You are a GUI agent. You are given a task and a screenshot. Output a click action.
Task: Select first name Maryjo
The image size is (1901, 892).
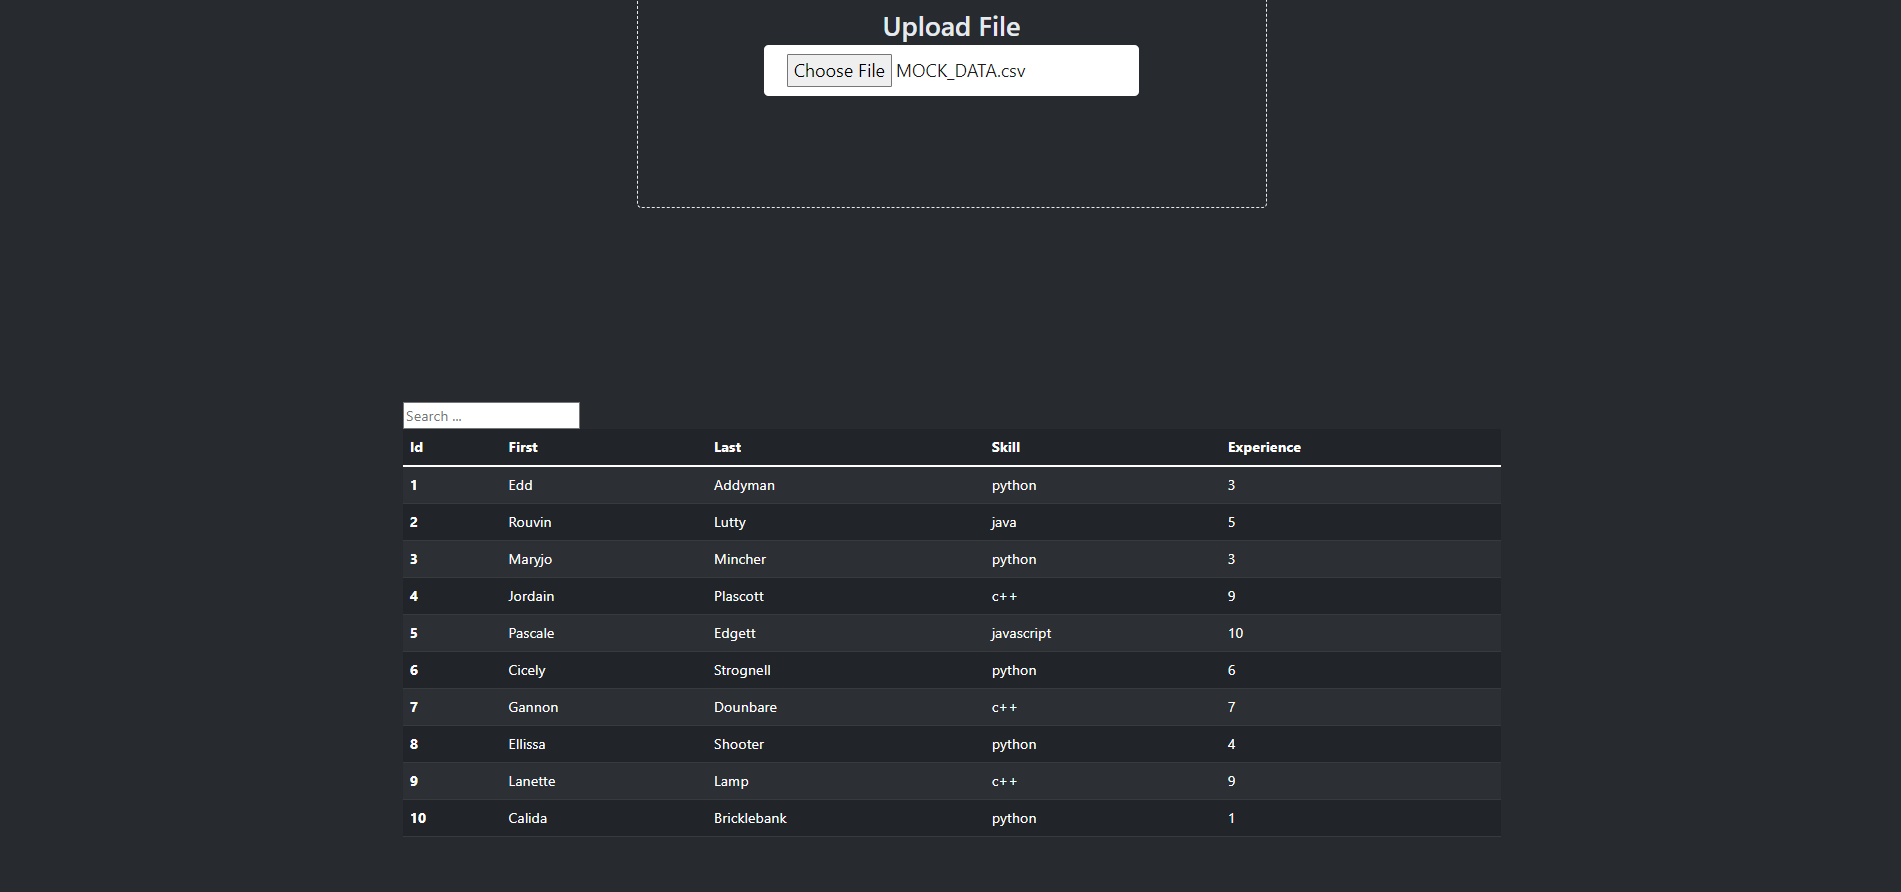530,559
